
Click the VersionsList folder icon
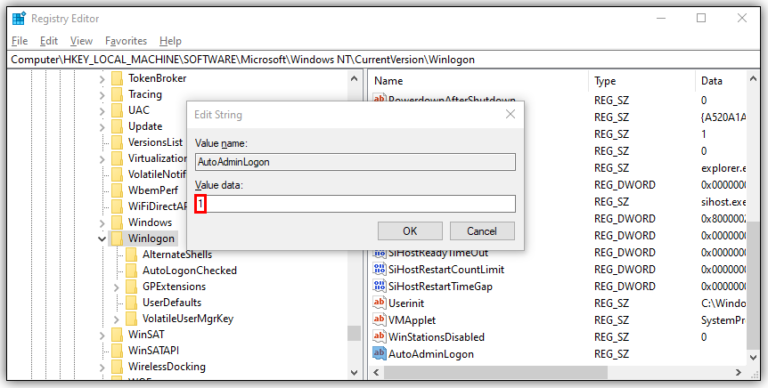click(117, 143)
